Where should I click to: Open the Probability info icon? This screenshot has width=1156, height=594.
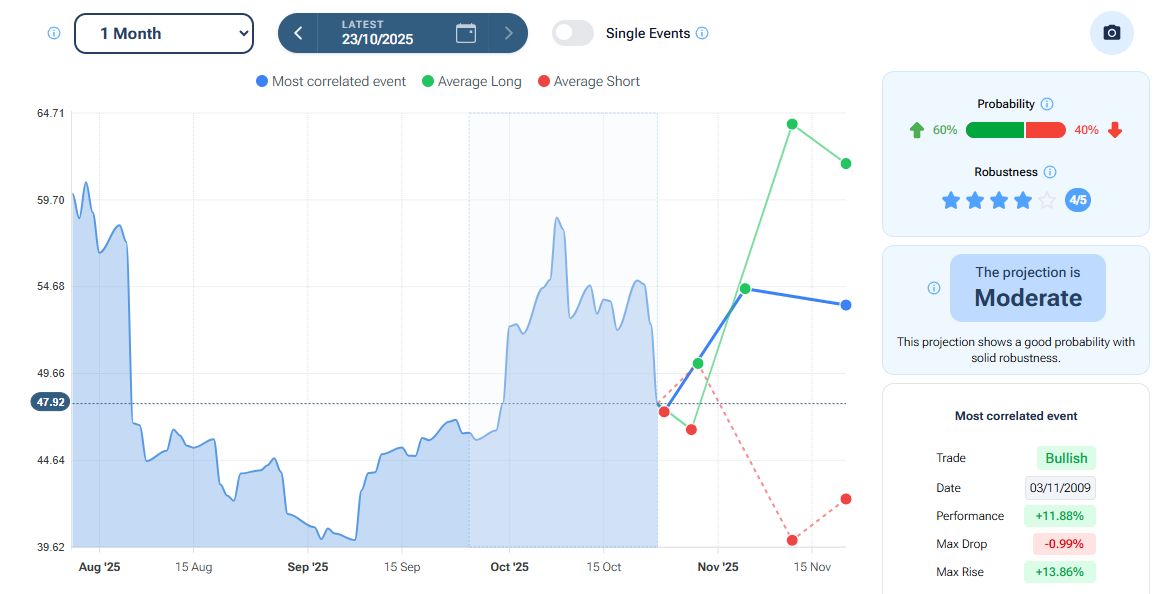coord(1047,104)
